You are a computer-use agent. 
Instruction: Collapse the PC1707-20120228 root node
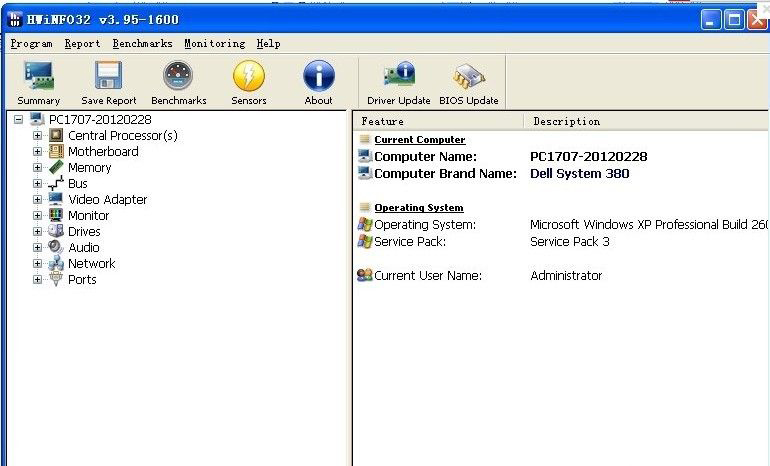tap(18, 119)
